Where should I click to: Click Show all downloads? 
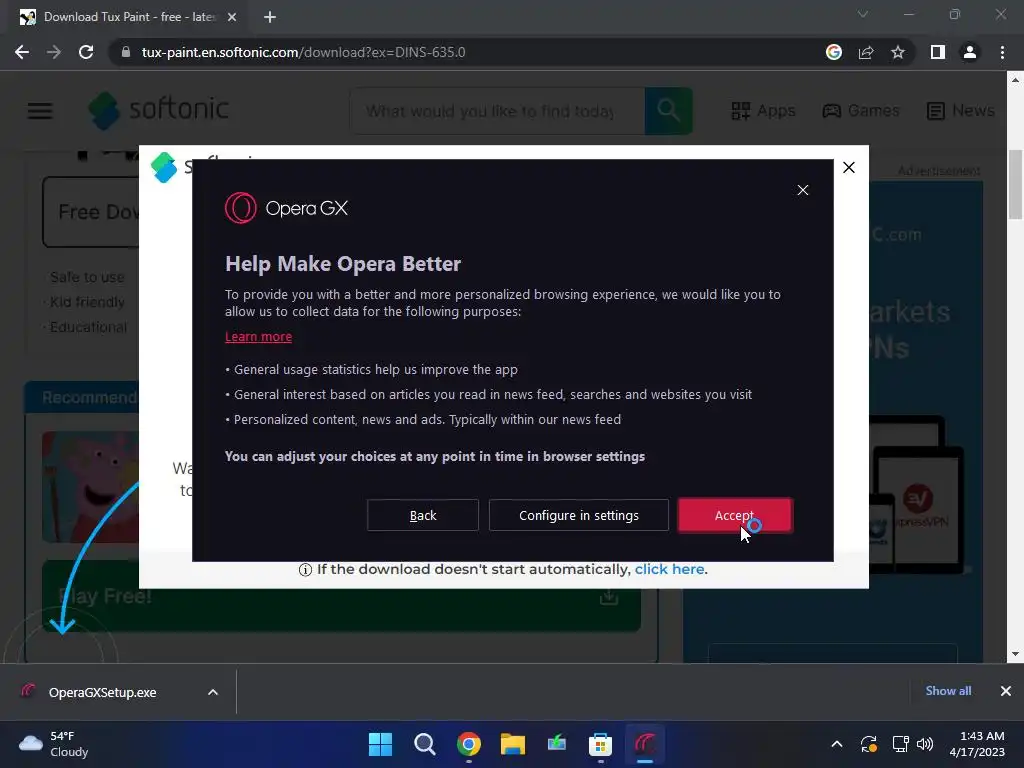click(948, 691)
